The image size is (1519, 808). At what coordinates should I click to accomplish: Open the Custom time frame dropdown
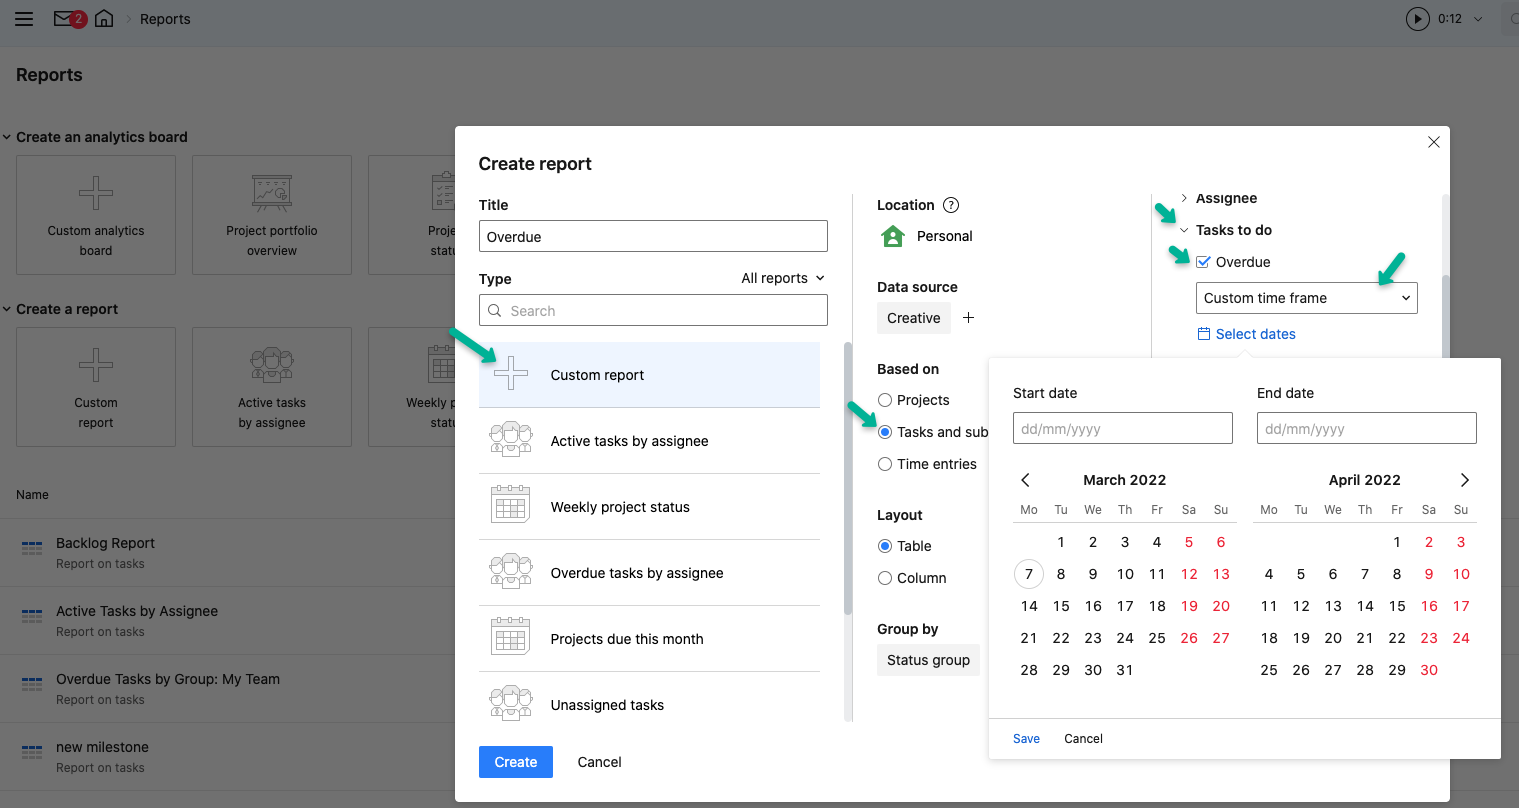pyautogui.click(x=1306, y=298)
